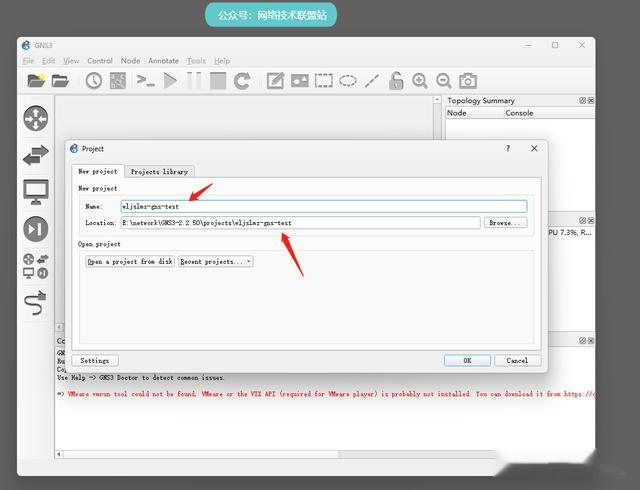Toggle show interface labels icon
Image resolution: width=640 pixels, height=490 pixels.
118,80
